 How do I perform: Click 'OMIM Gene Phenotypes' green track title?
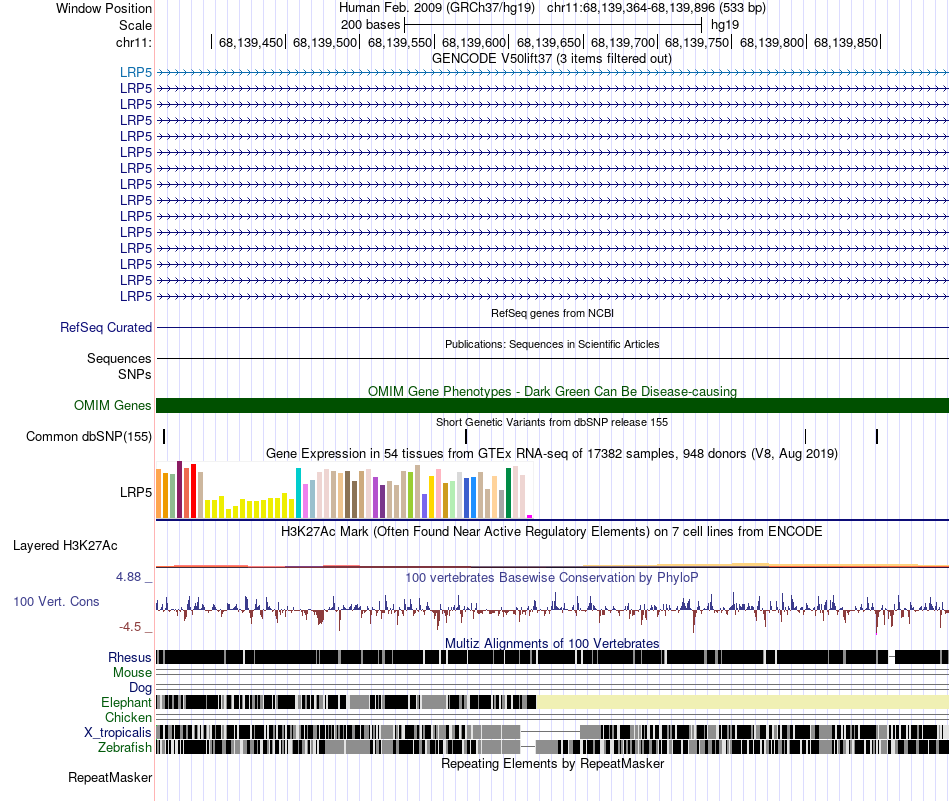[552, 391]
